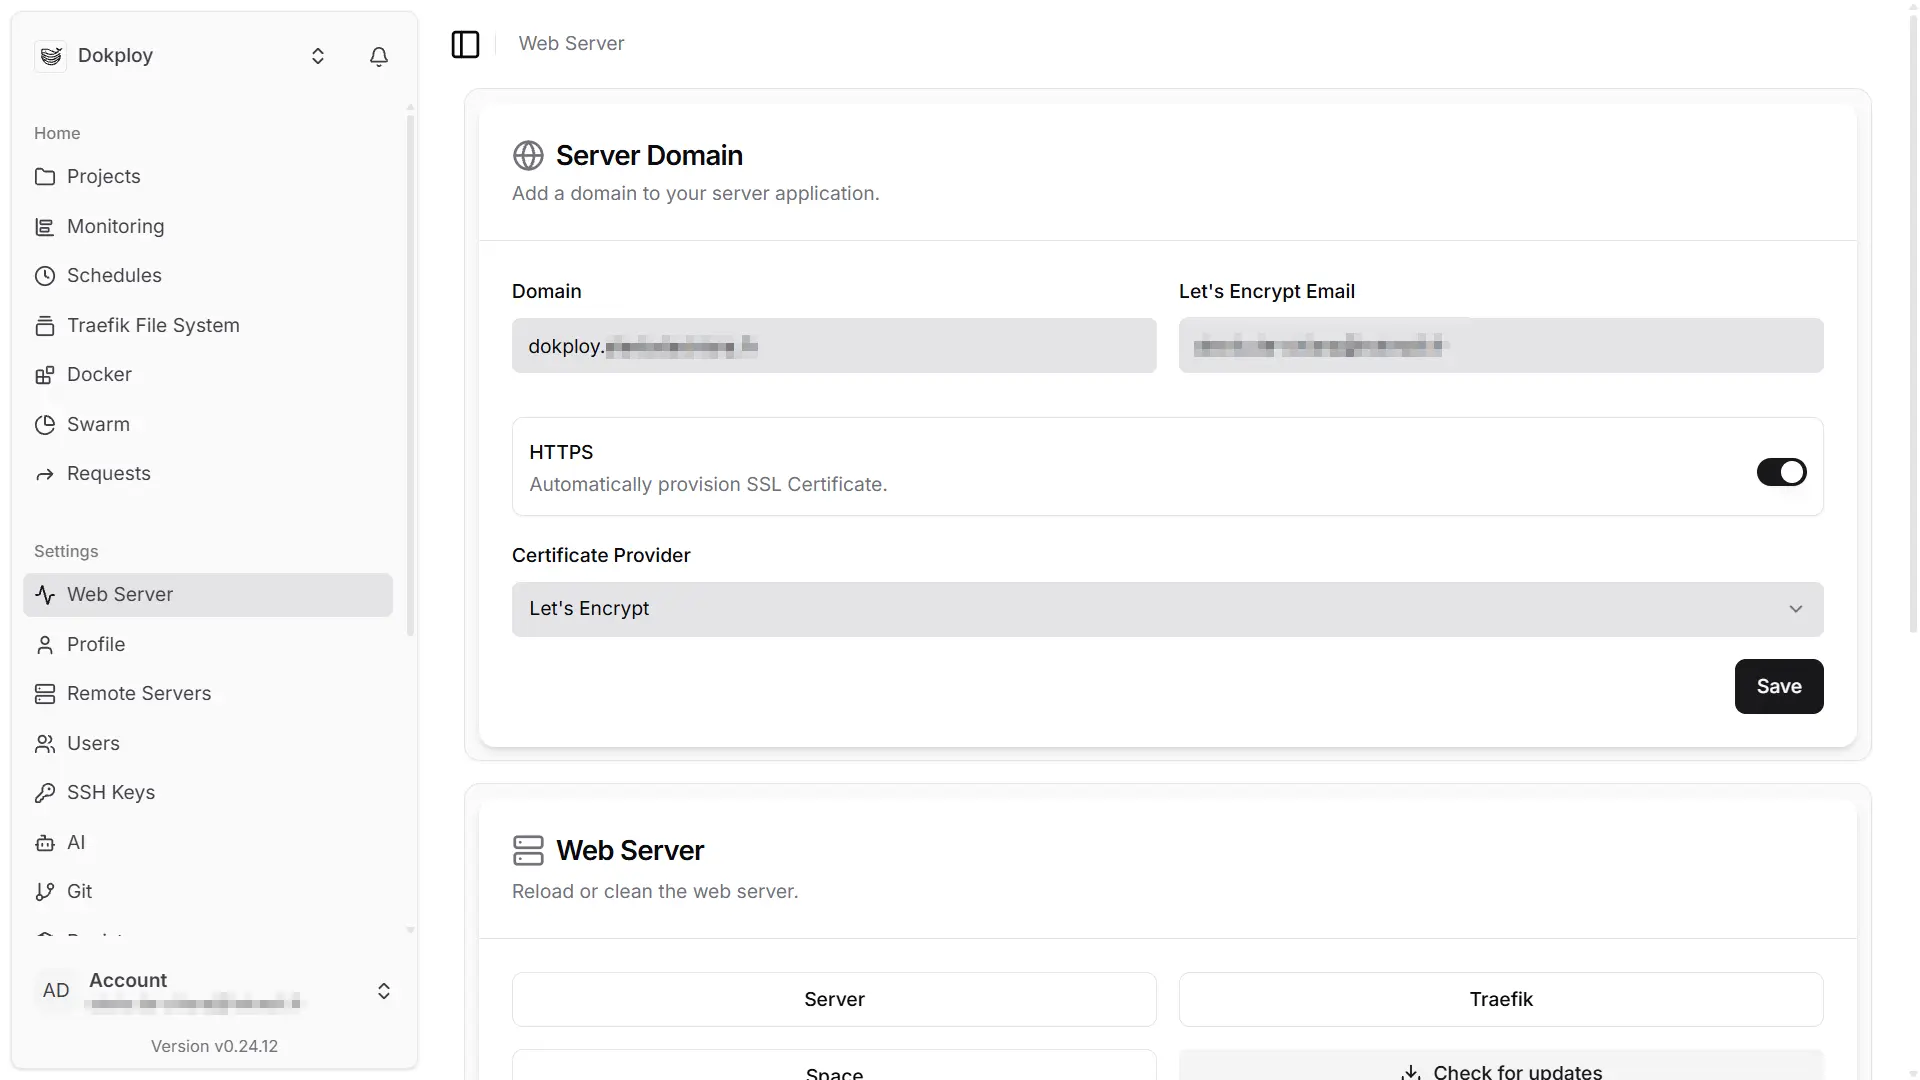1920x1080 pixels.
Task: Navigate to SSH Keys
Action: point(208,793)
